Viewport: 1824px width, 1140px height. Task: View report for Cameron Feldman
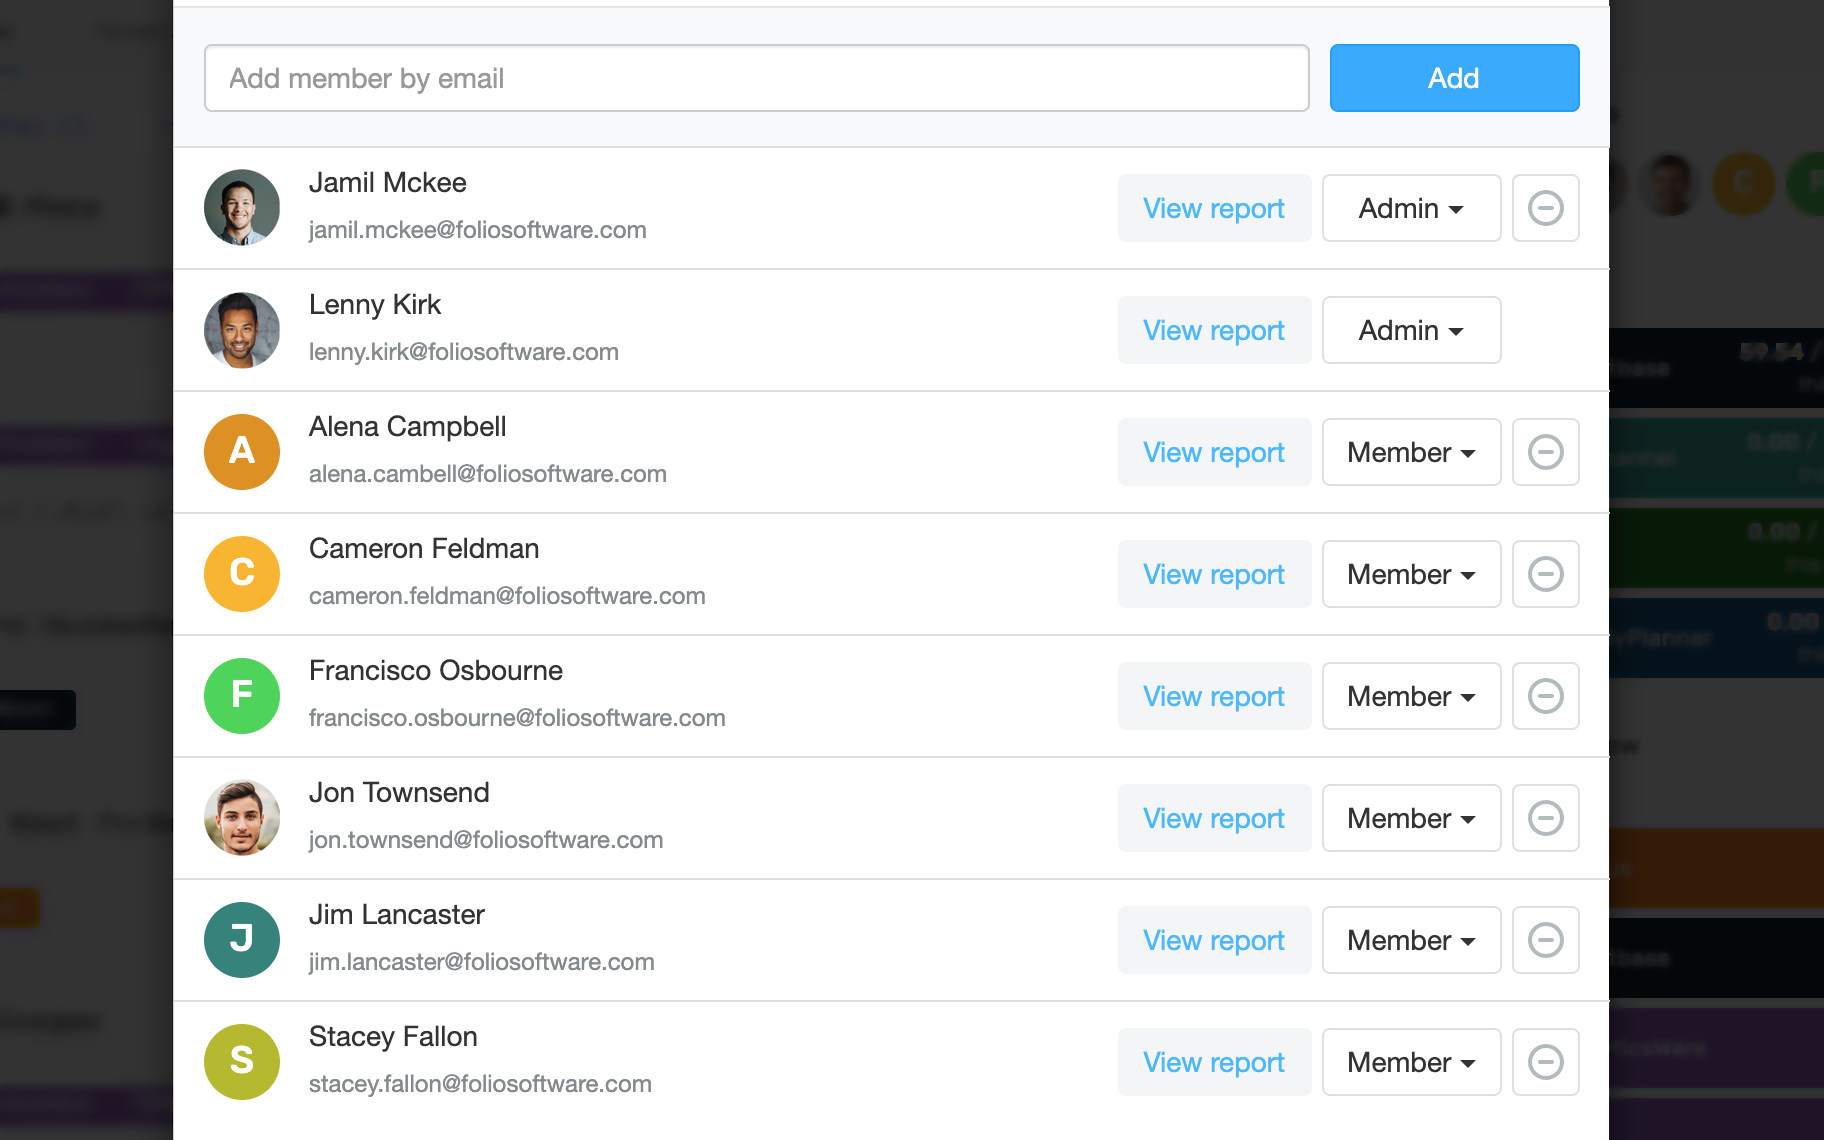(x=1214, y=574)
